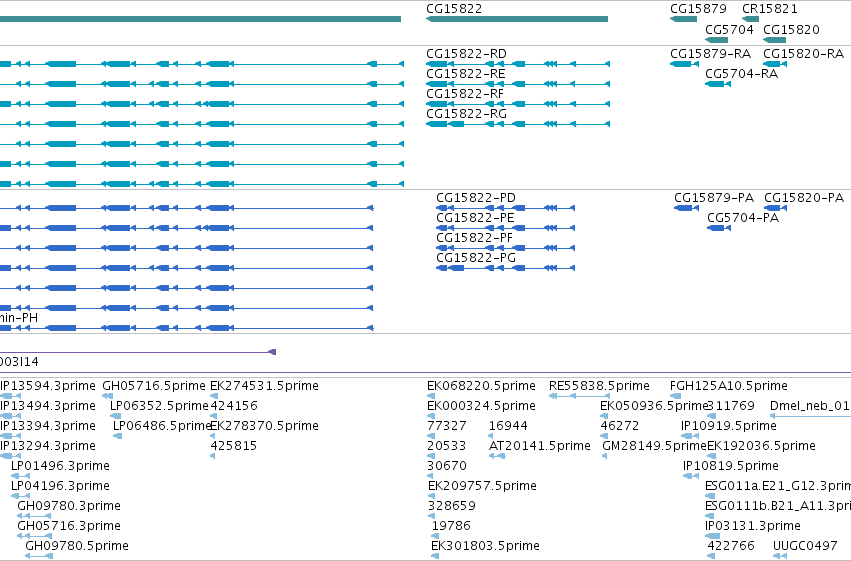
Task: Click the 424156 feature label
Action: click(x=234, y=406)
